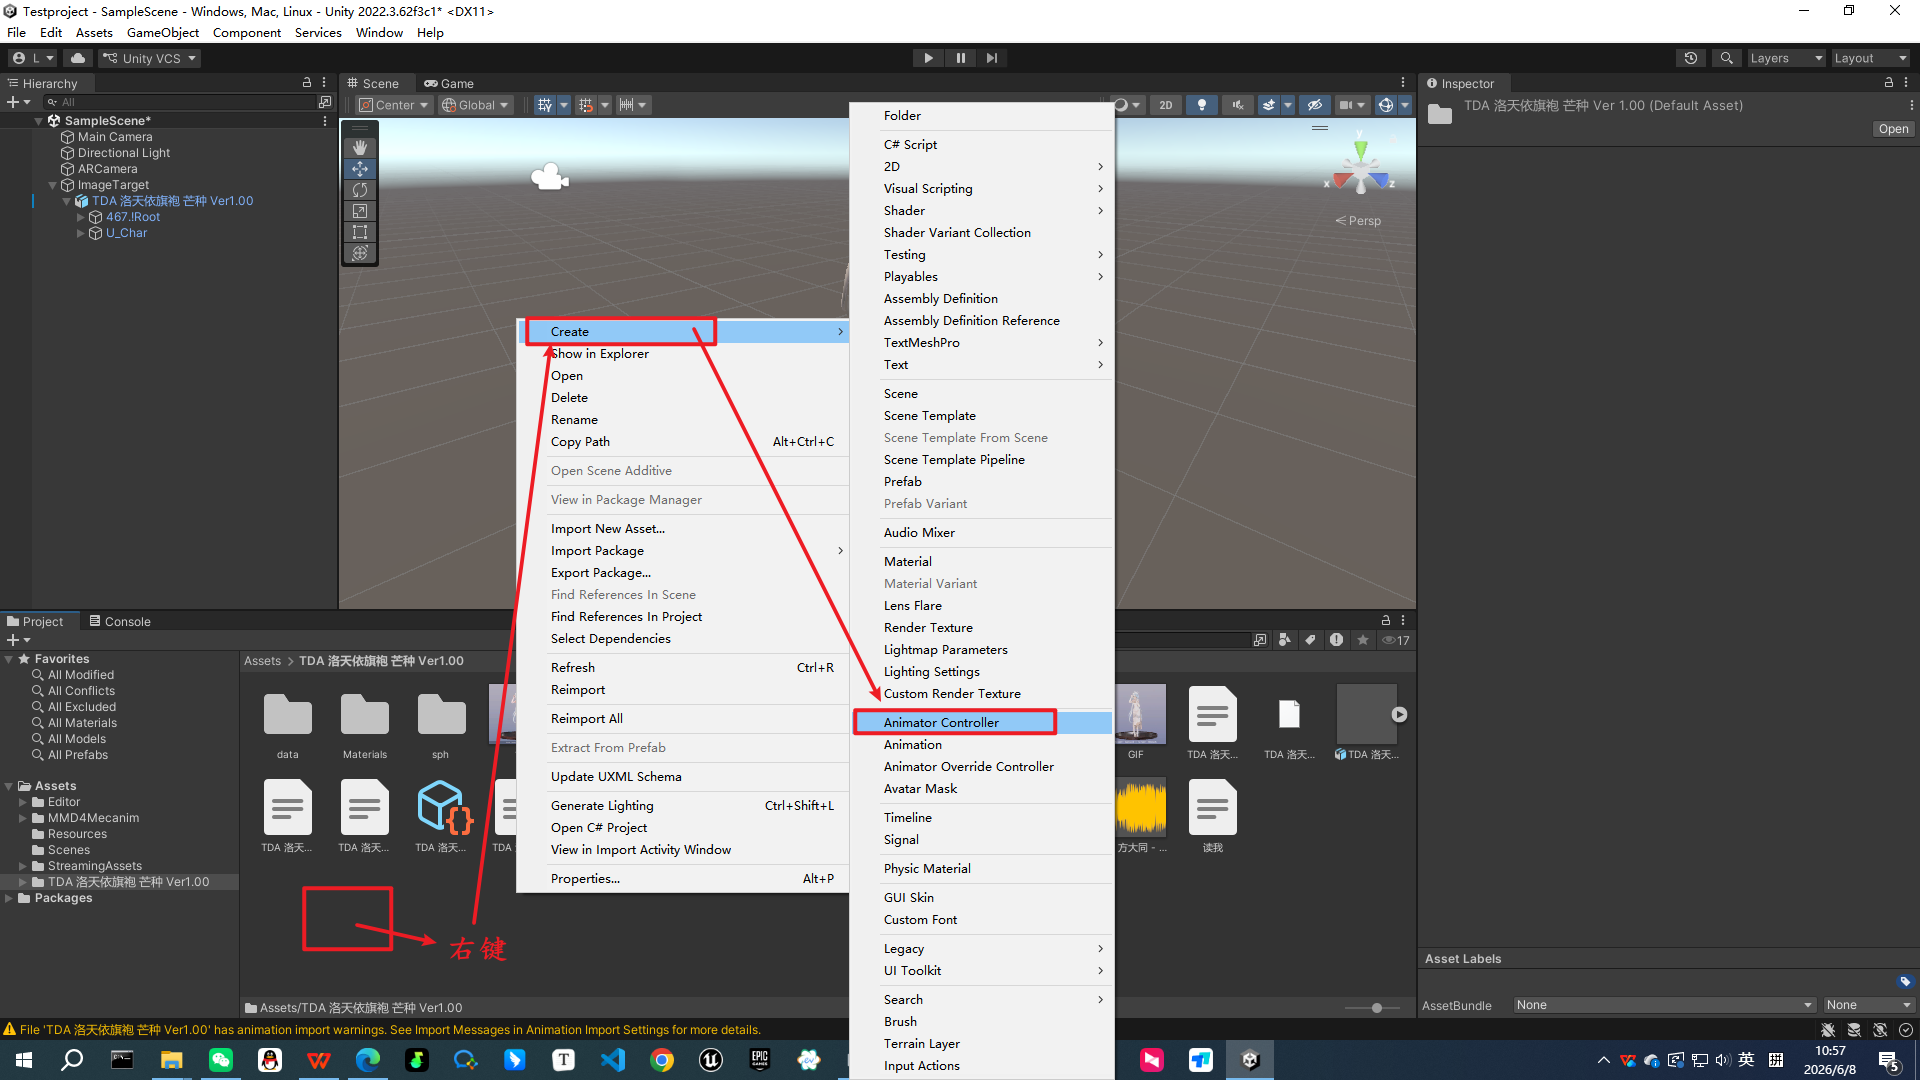
Task: Switch to the Game tab
Action: pyautogui.click(x=449, y=83)
